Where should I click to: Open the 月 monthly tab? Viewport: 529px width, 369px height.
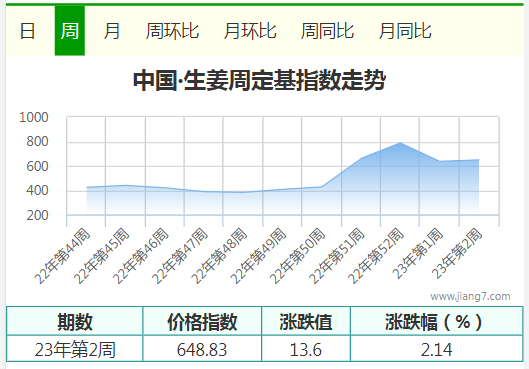[112, 31]
